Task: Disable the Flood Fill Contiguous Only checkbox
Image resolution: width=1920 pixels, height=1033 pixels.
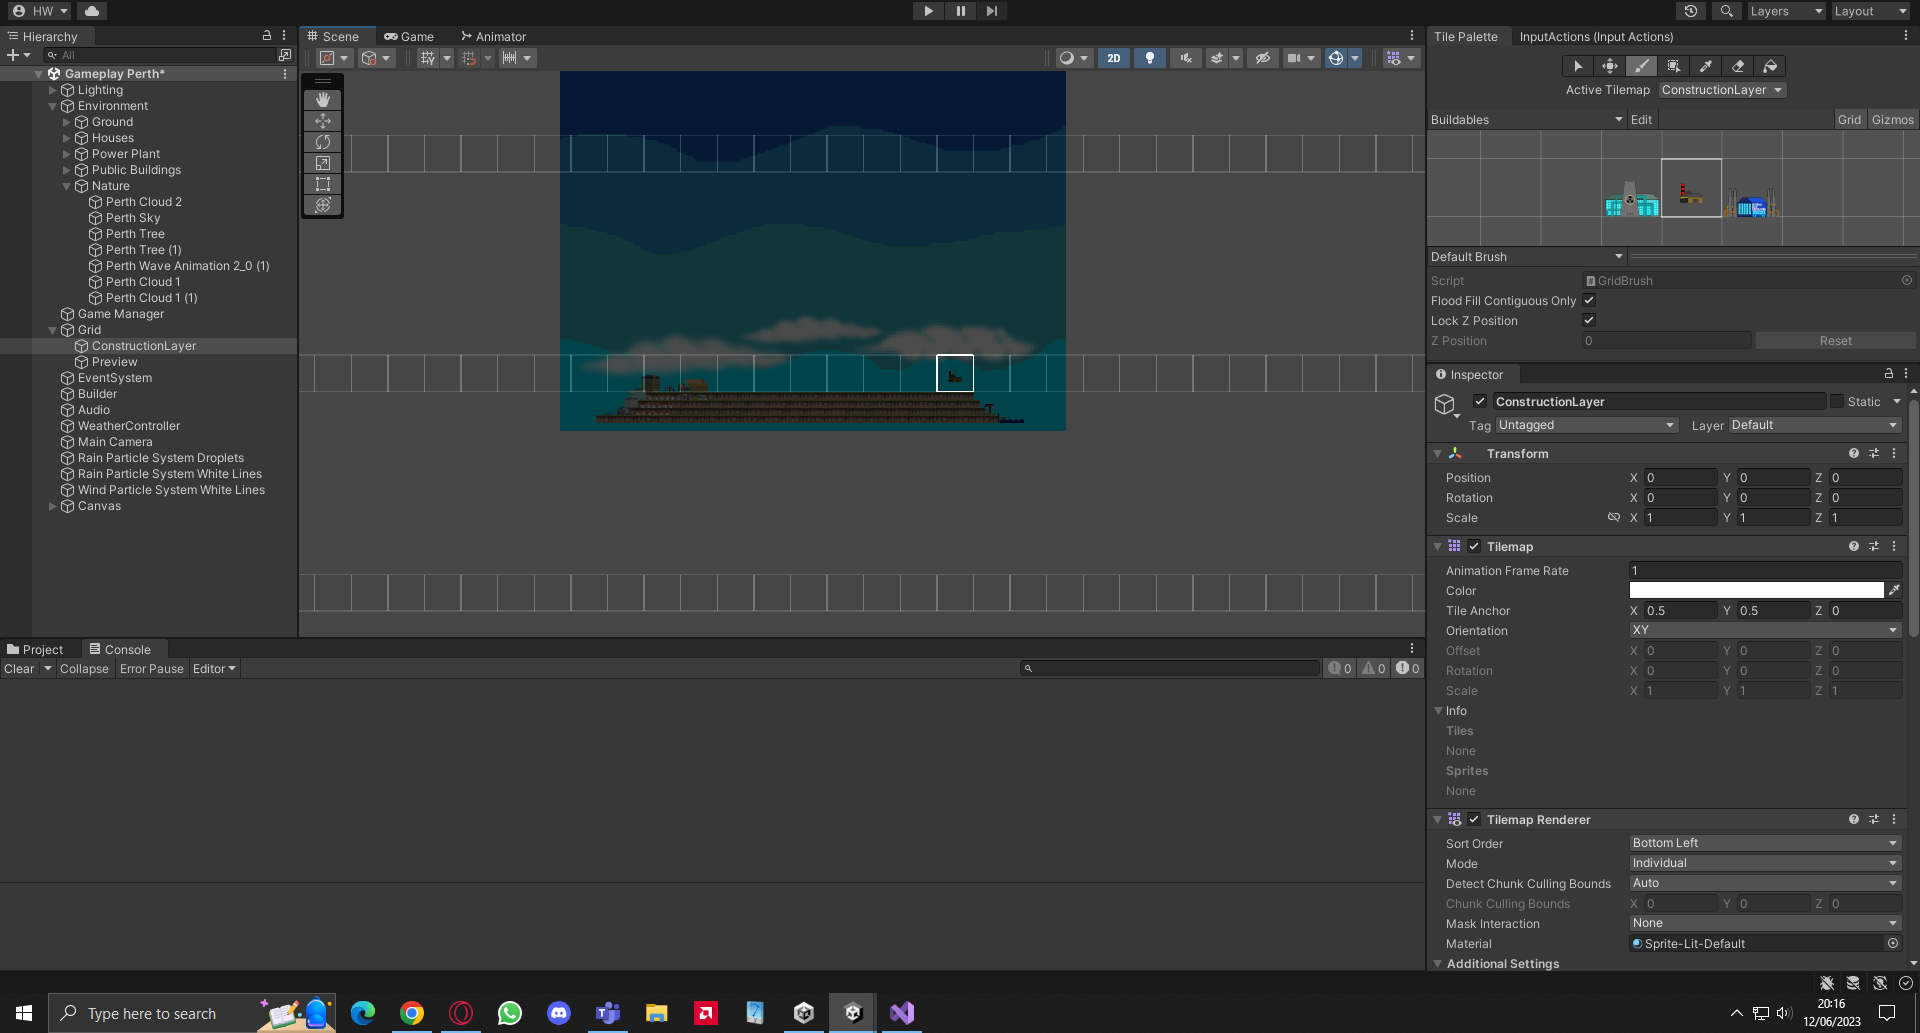Action: pos(1589,300)
